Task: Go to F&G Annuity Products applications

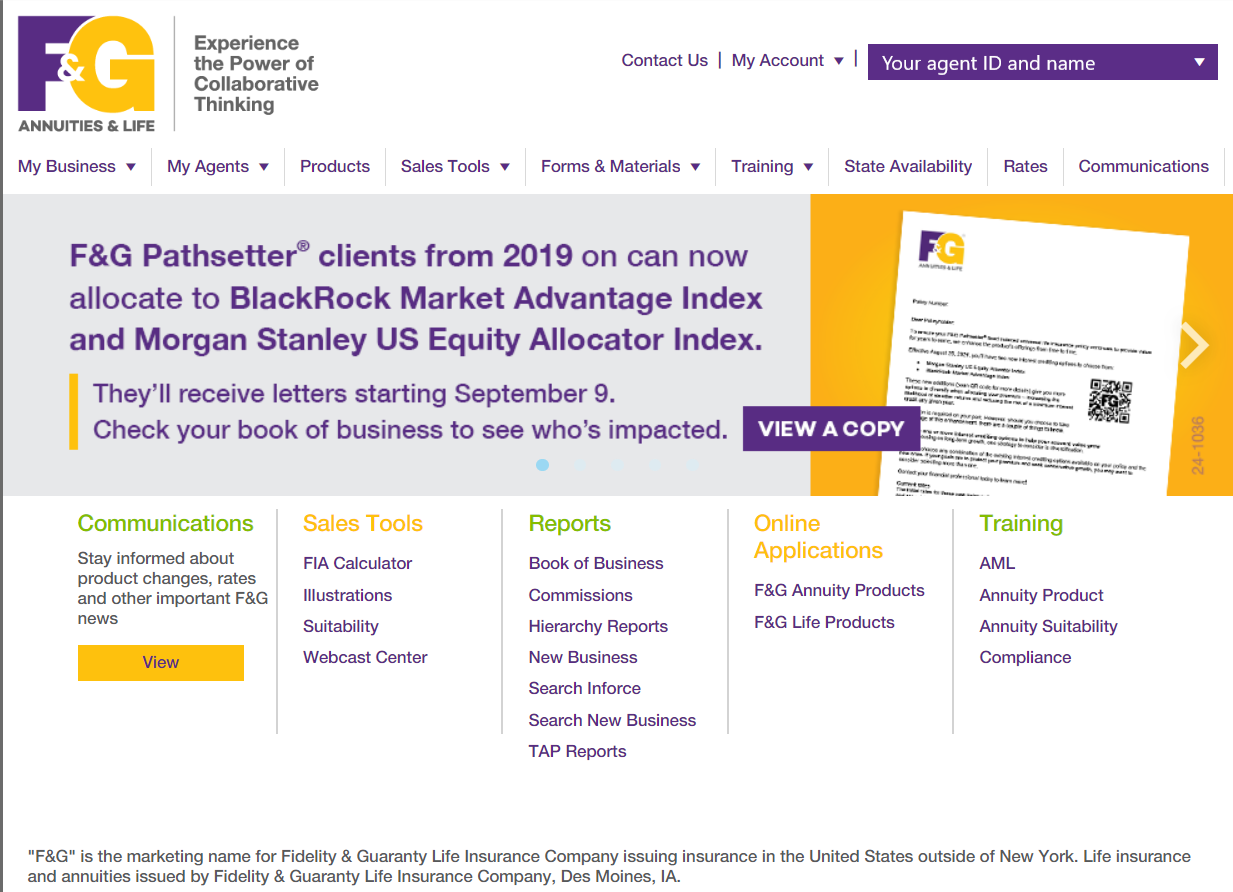Action: pos(839,590)
